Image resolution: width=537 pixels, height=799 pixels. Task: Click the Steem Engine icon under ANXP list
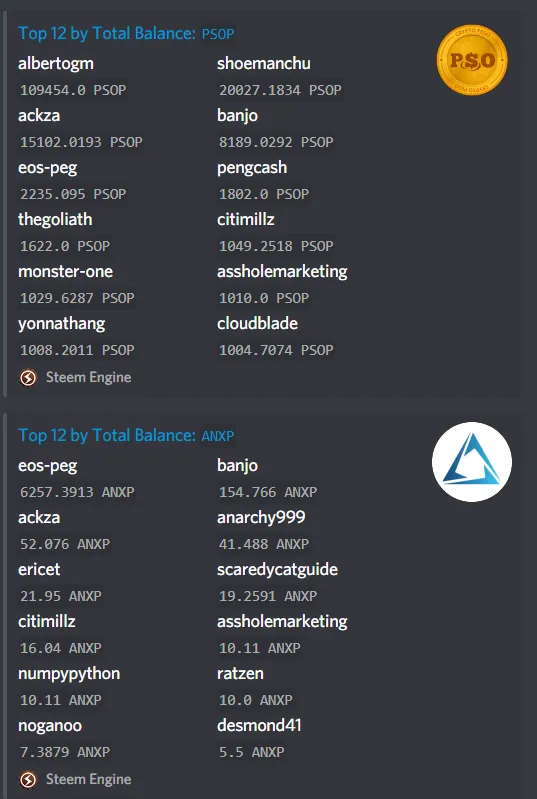[28, 780]
